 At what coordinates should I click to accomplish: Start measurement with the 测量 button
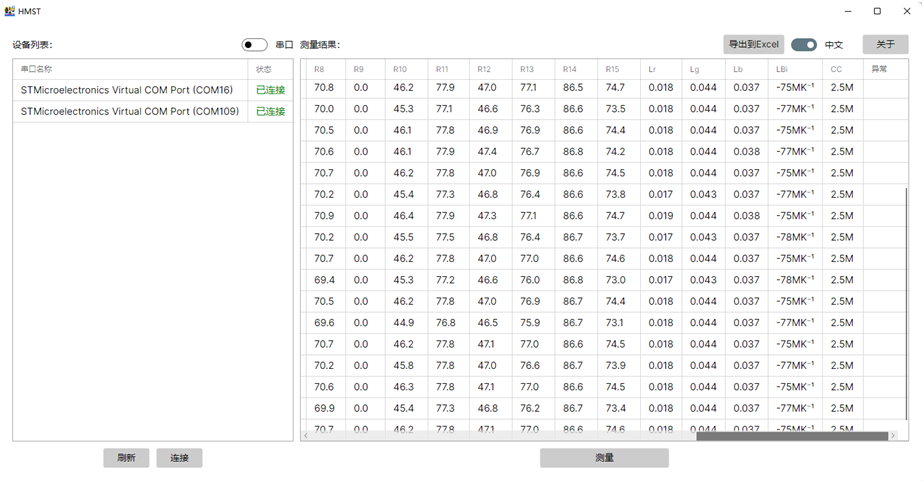604,457
